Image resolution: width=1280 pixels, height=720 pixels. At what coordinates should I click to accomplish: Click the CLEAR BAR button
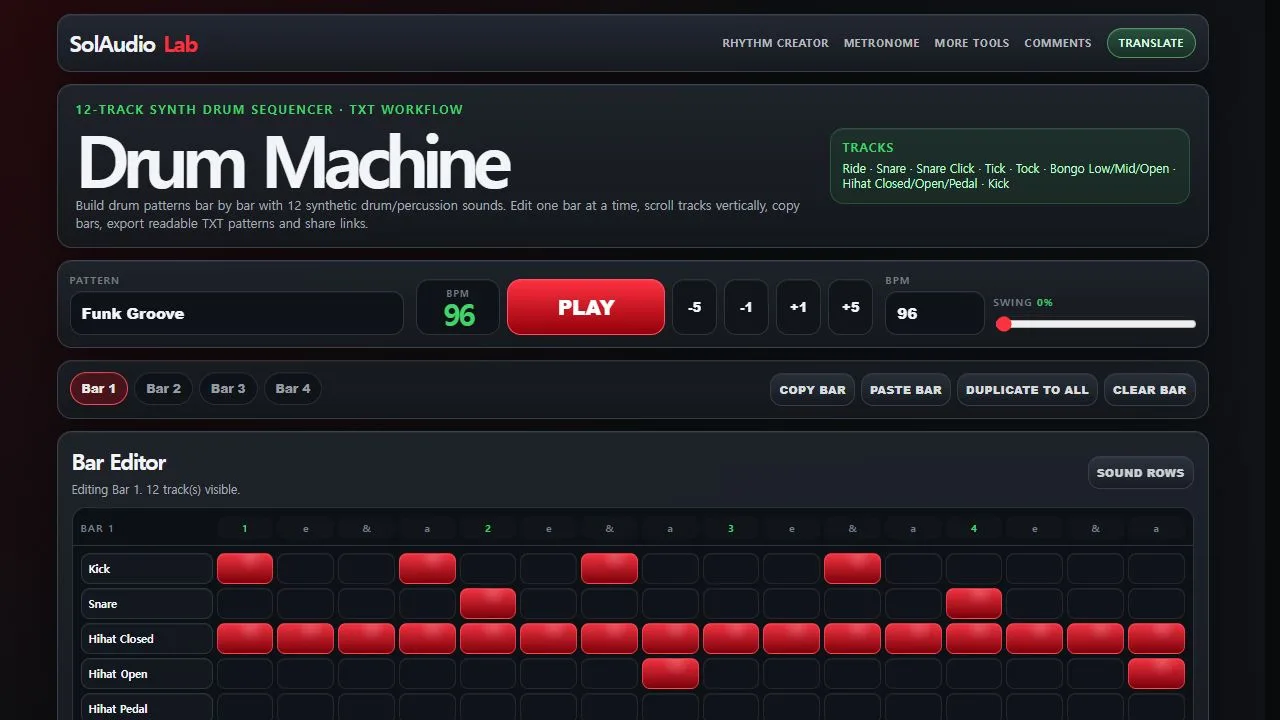point(1150,390)
